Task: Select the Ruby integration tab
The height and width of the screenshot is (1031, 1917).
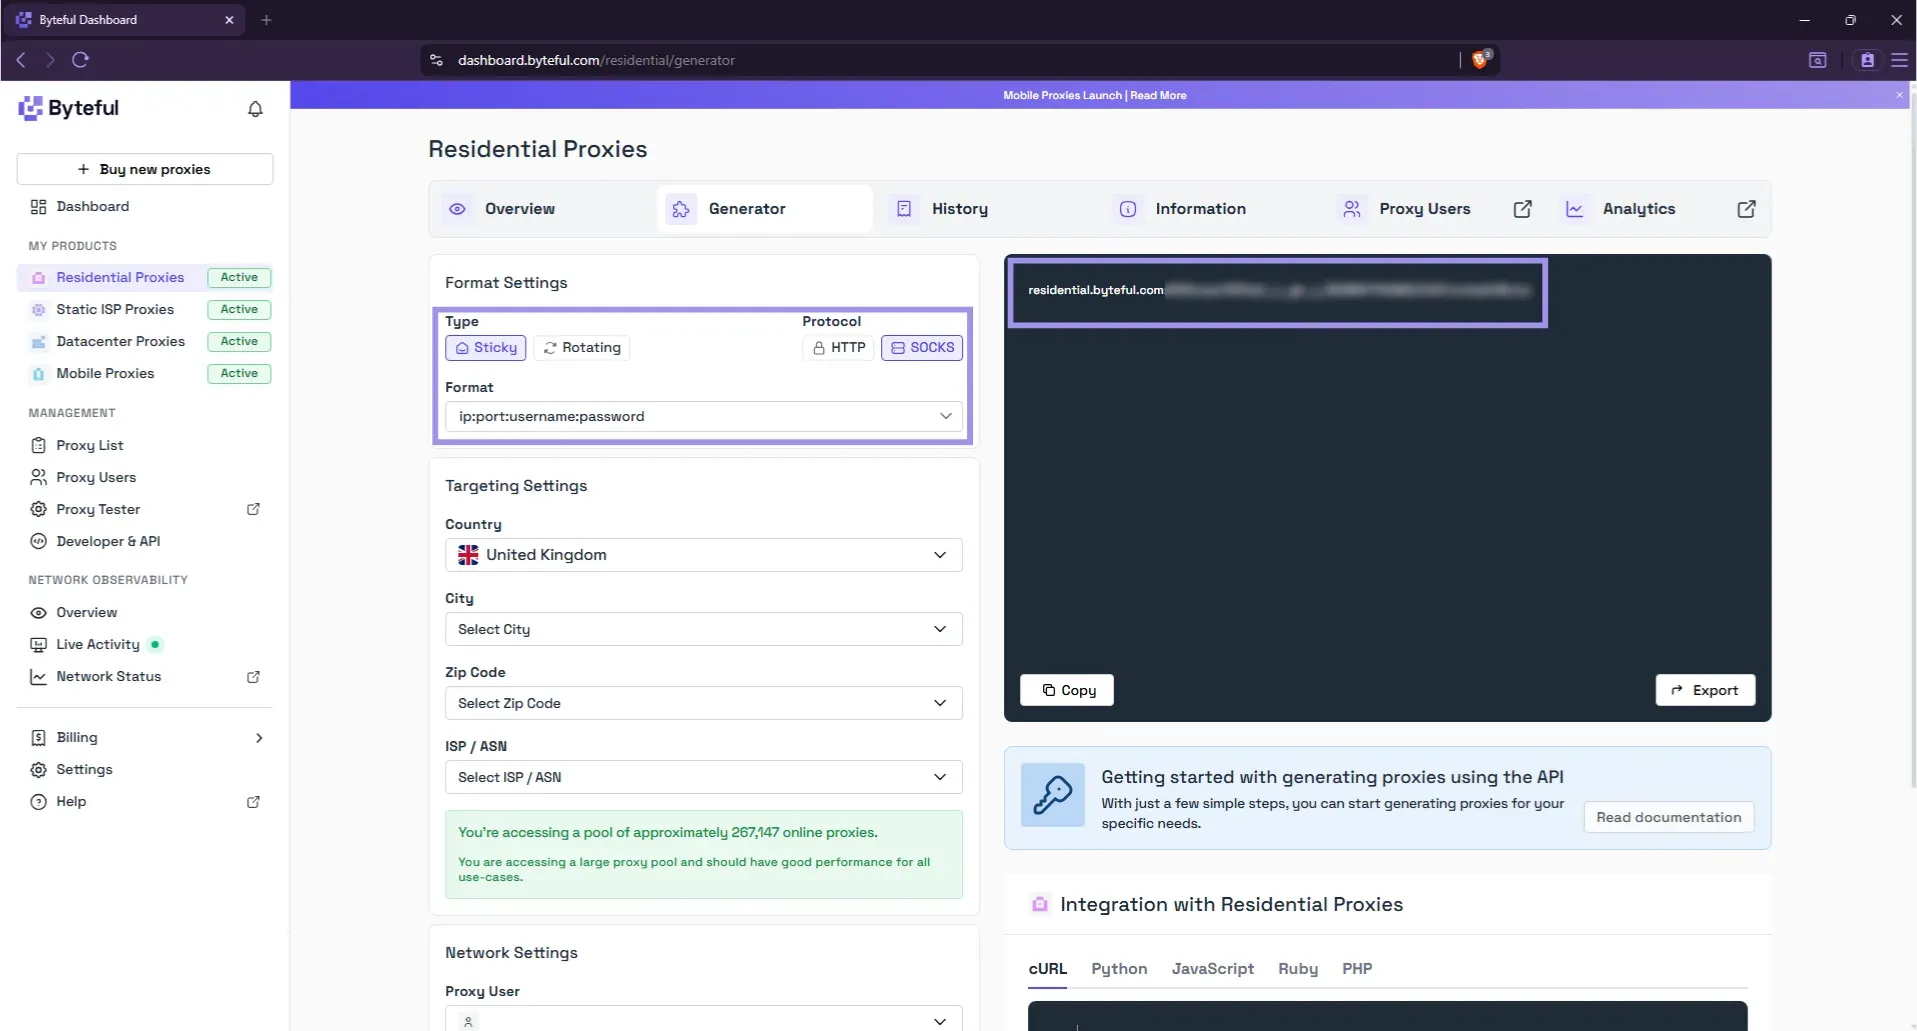Action: coord(1298,969)
